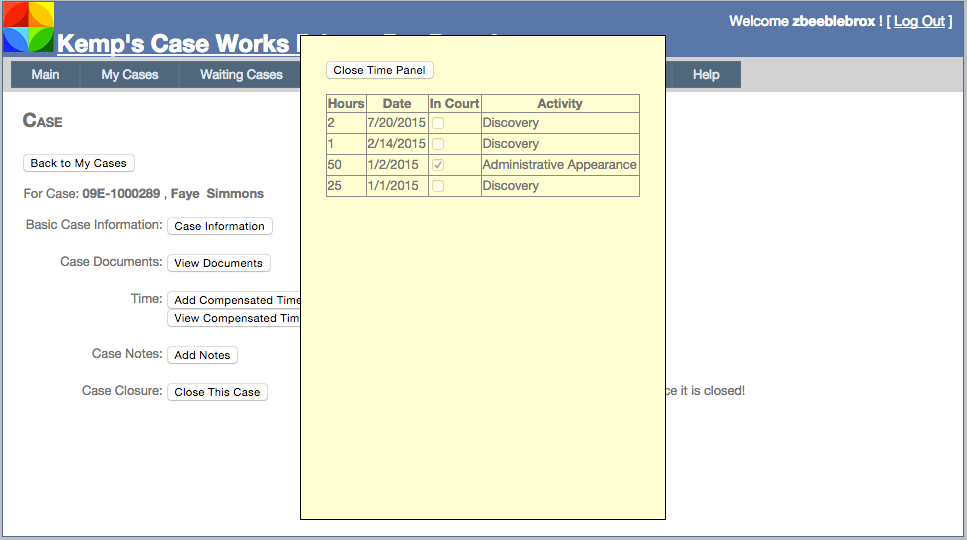This screenshot has width=967, height=540.
Task: Toggle In Court checkbox for 1/1/2015 entry
Action: click(438, 186)
